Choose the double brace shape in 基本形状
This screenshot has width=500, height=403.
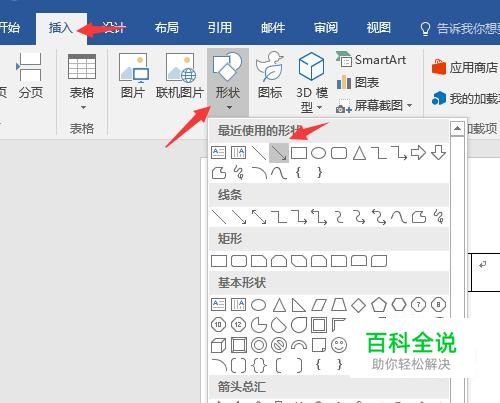click(x=259, y=365)
